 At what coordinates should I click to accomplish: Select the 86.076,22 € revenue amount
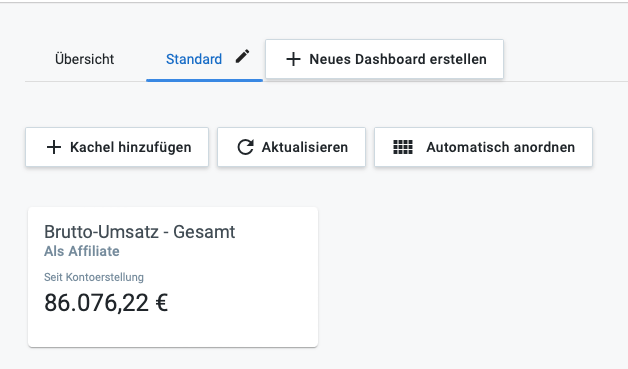(106, 302)
